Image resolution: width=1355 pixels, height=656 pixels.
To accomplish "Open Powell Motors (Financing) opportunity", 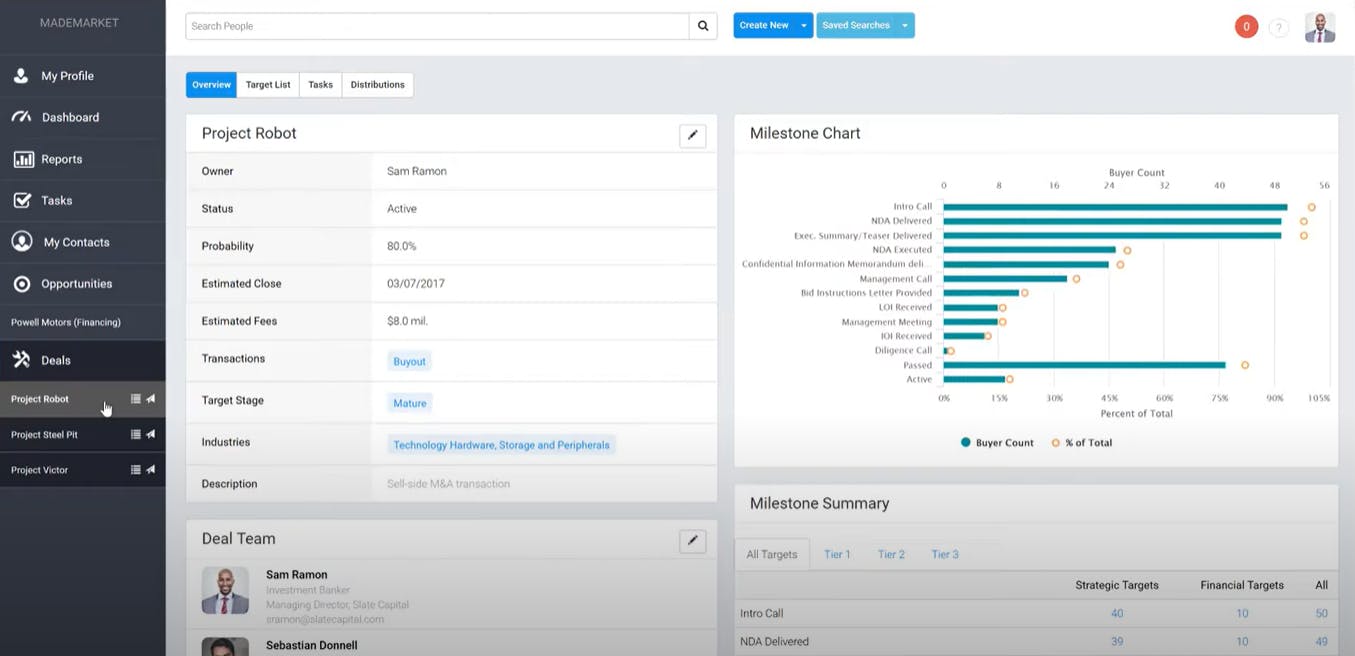I will (66, 322).
